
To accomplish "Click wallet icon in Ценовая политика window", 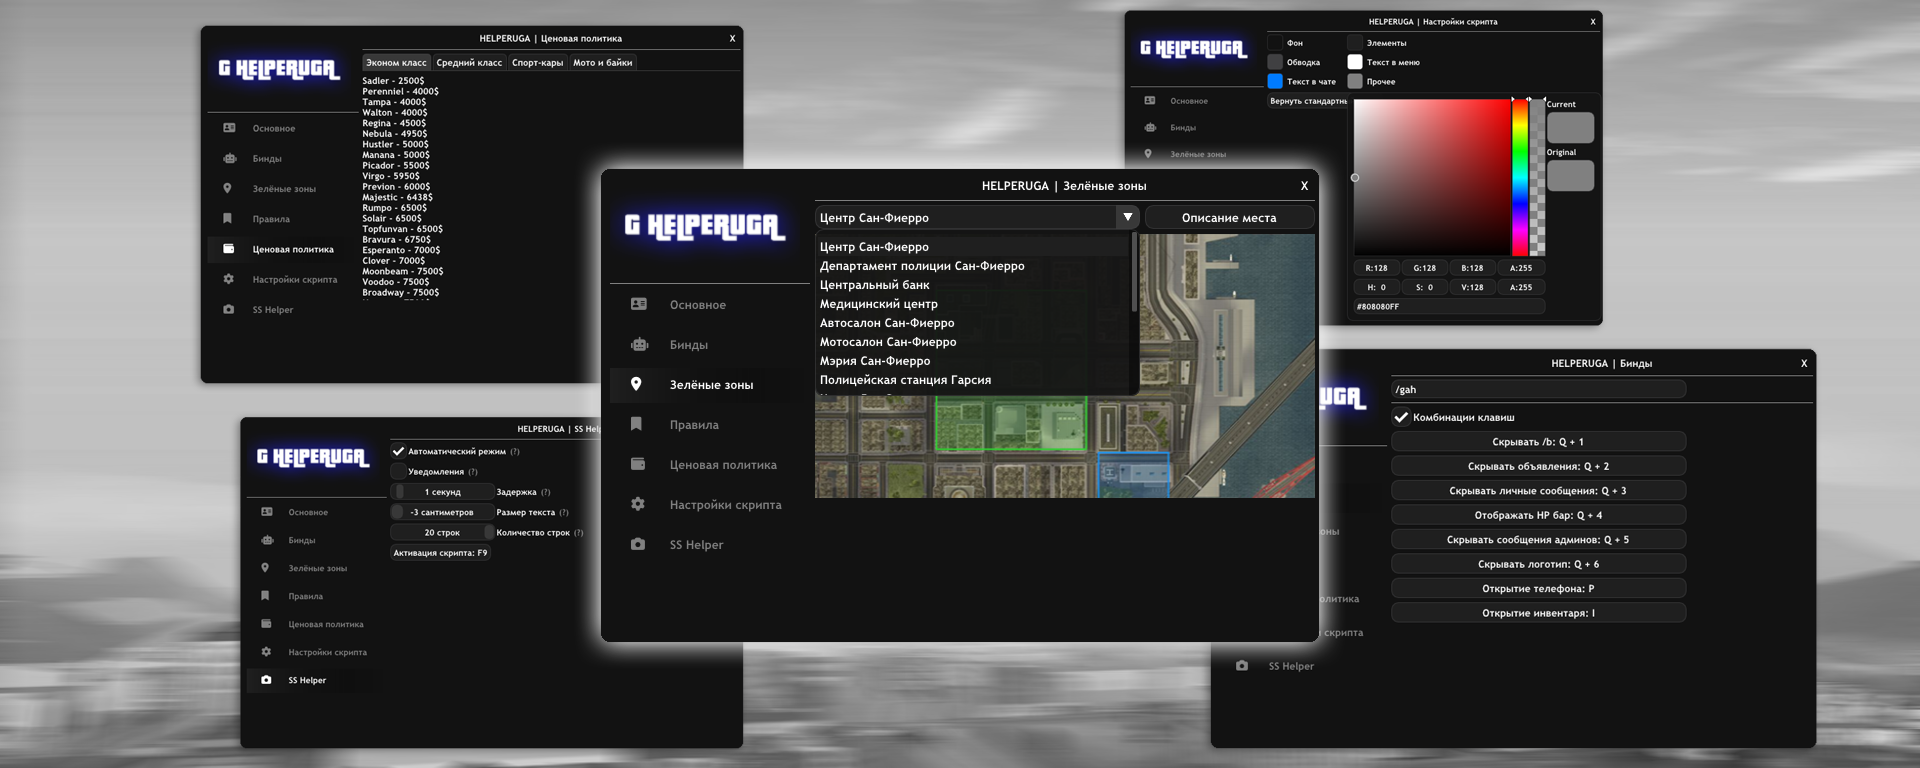I will pyautogui.click(x=228, y=249).
